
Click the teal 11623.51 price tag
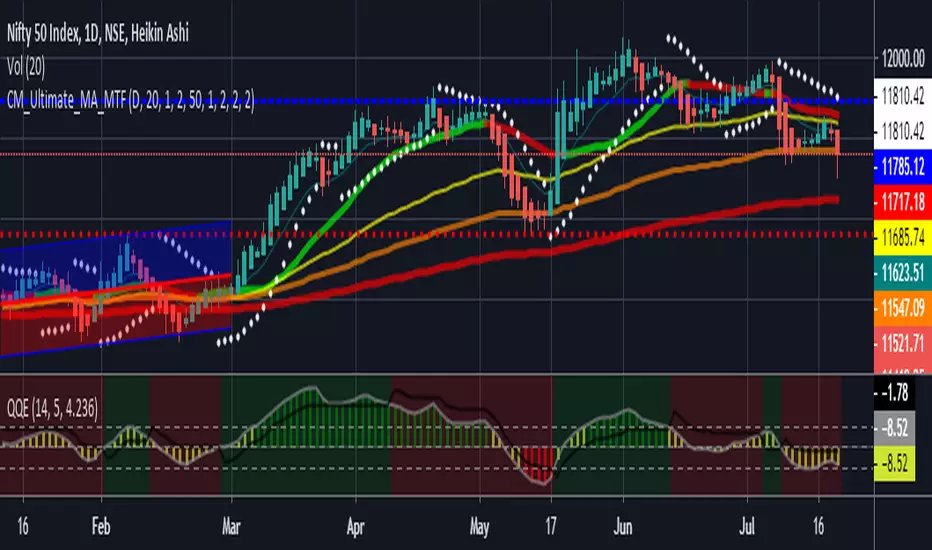(x=903, y=272)
